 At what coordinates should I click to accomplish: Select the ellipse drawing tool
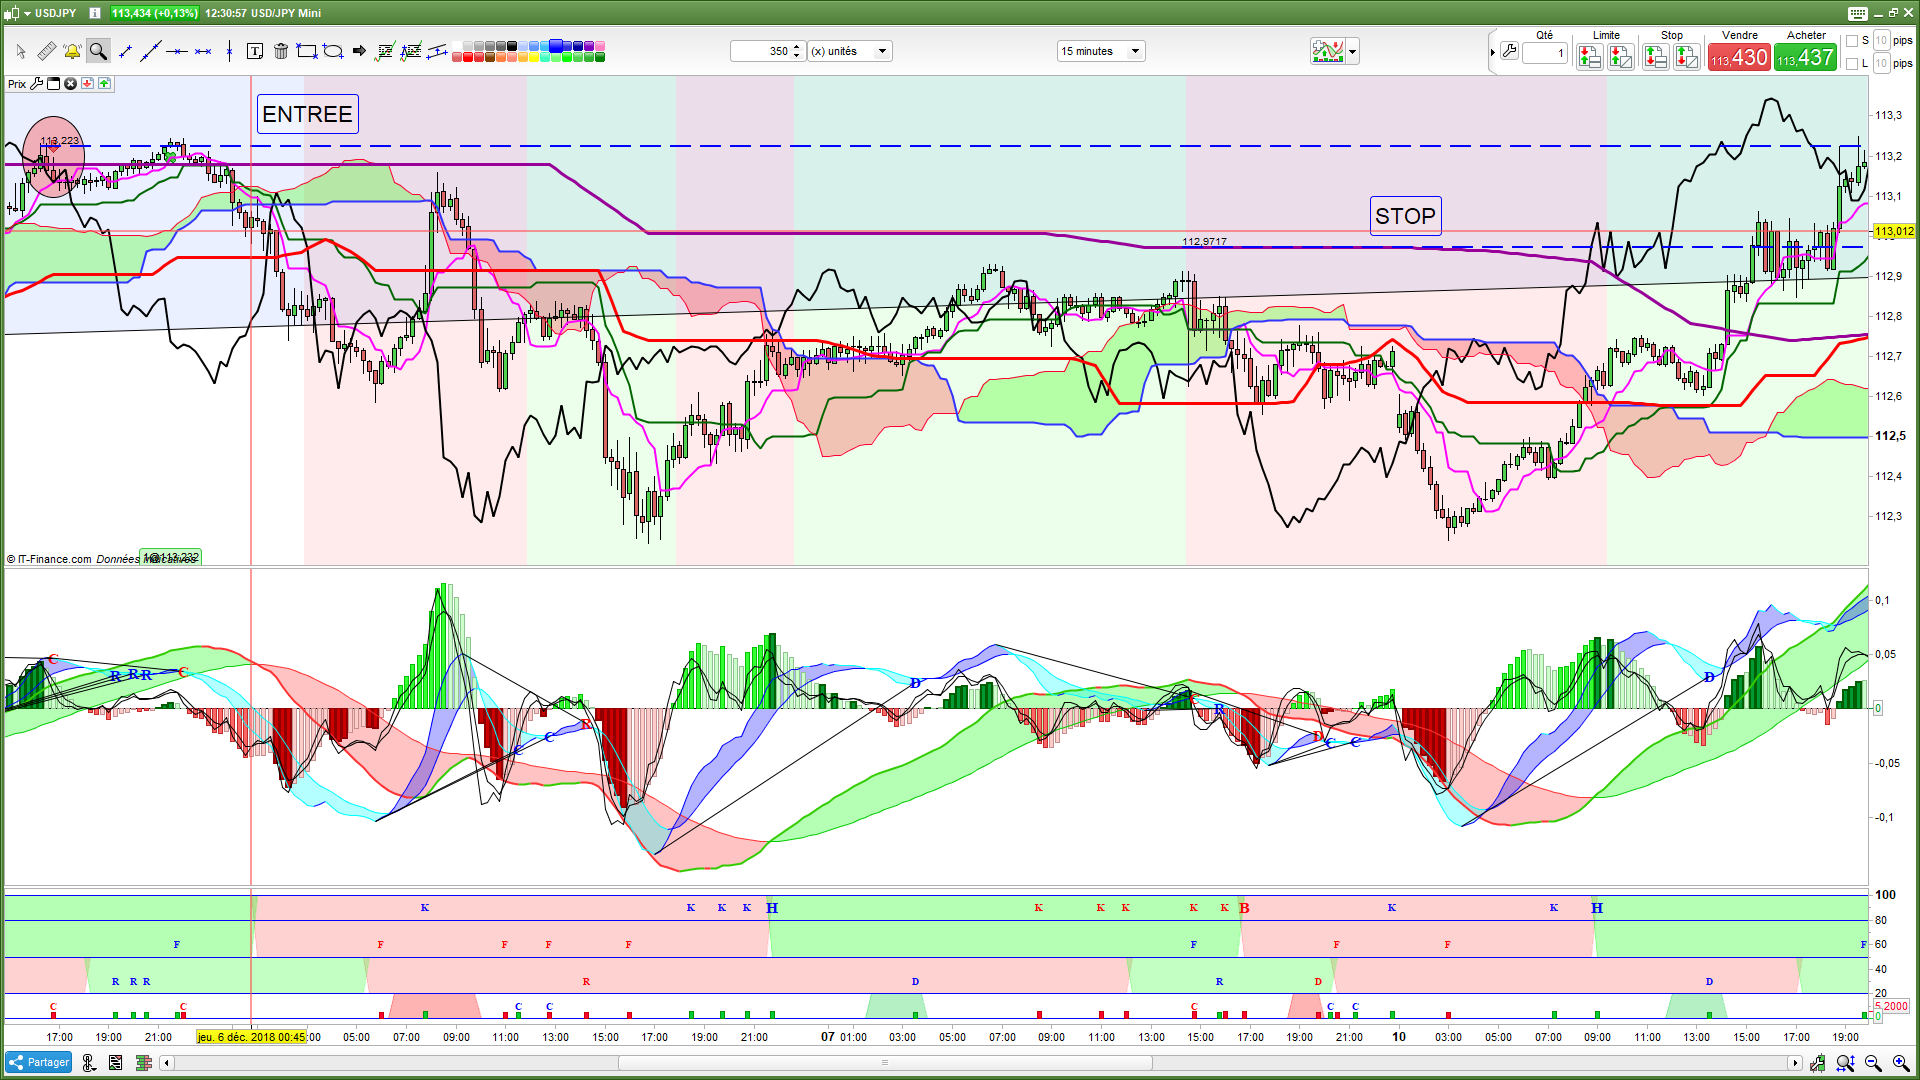click(333, 51)
